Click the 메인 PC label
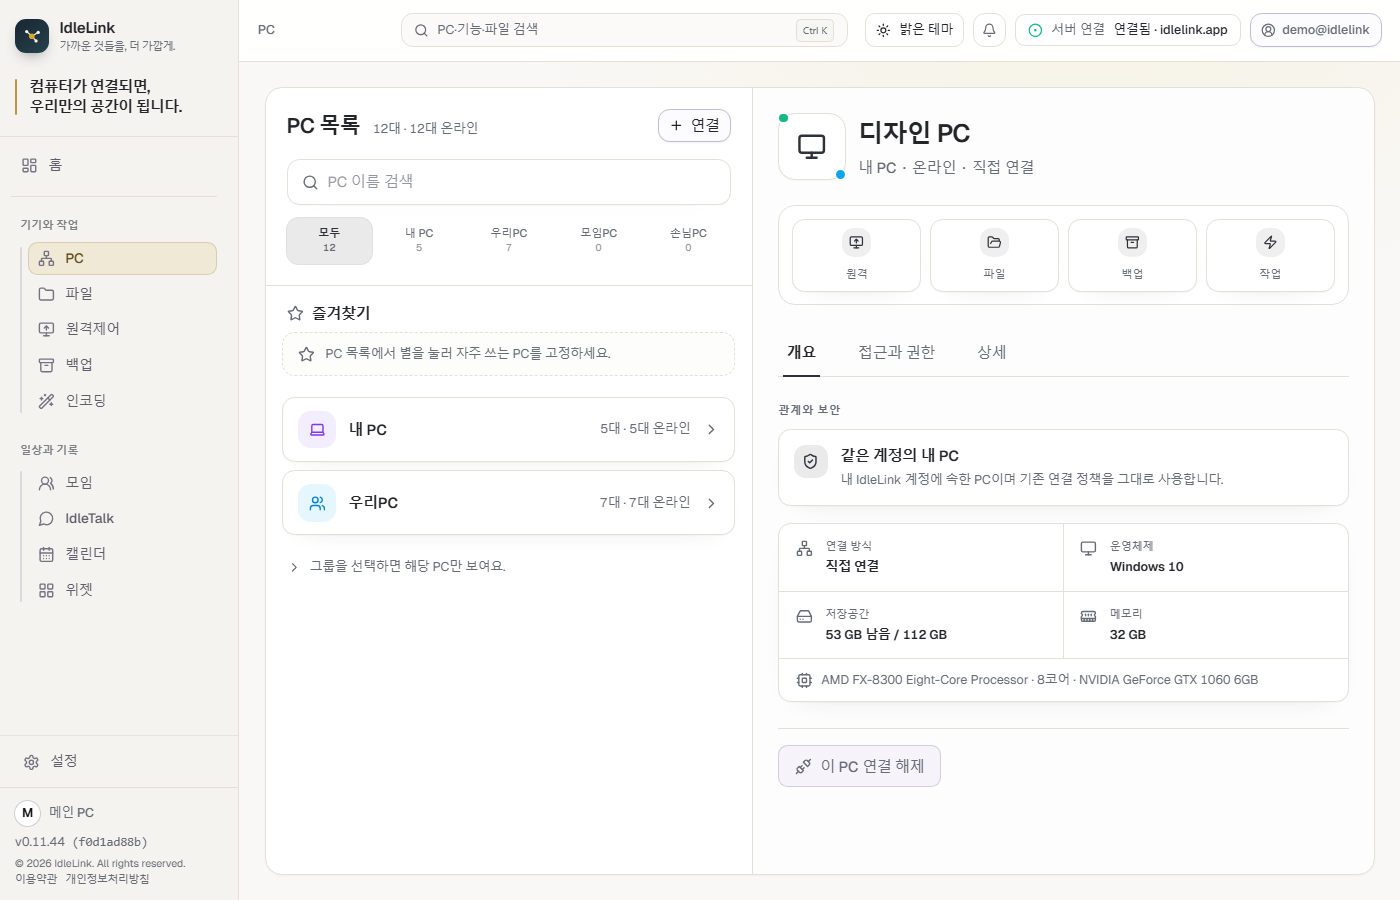This screenshot has height=900, width=1400. [x=72, y=812]
